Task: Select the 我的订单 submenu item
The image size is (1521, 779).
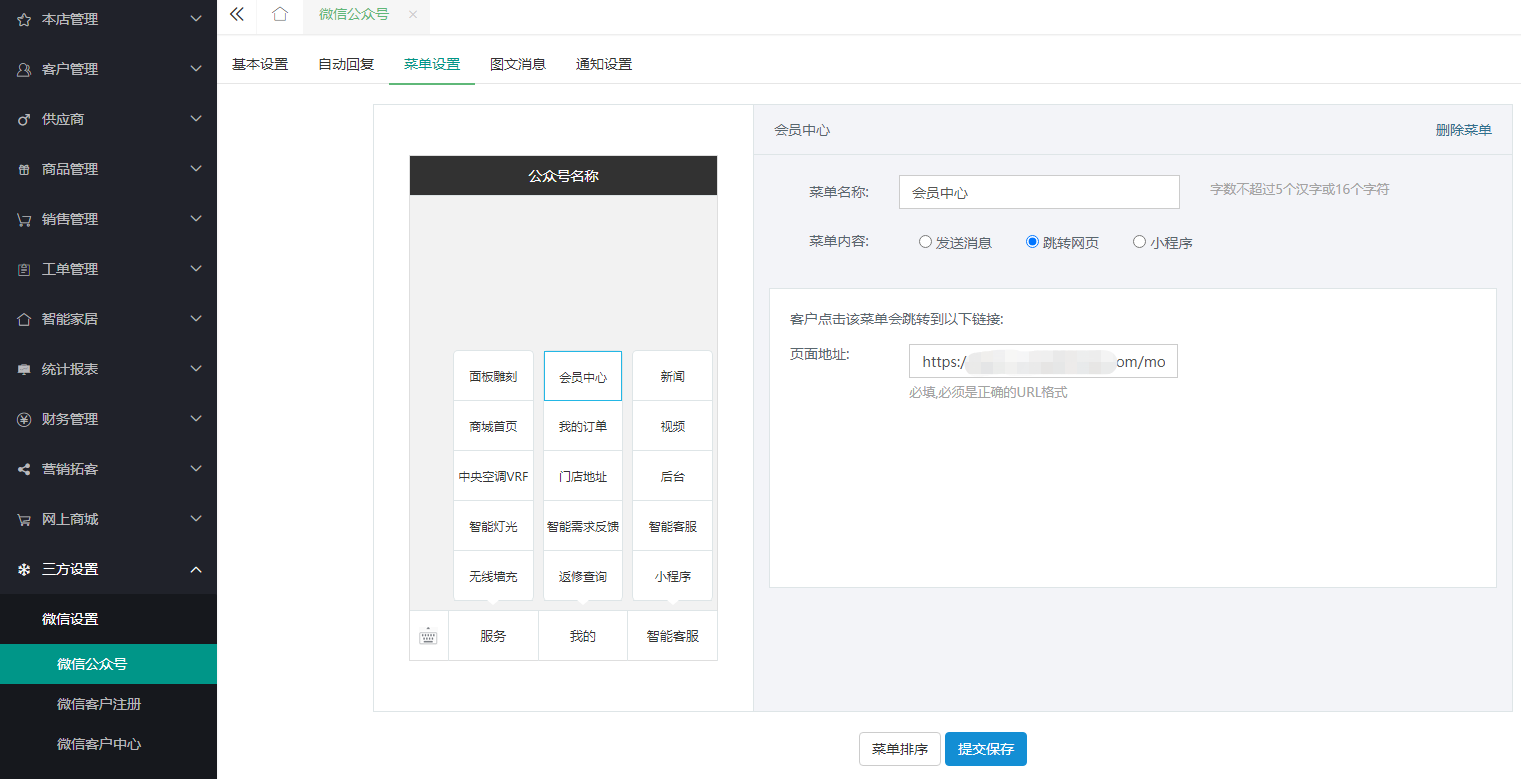Action: (x=583, y=426)
